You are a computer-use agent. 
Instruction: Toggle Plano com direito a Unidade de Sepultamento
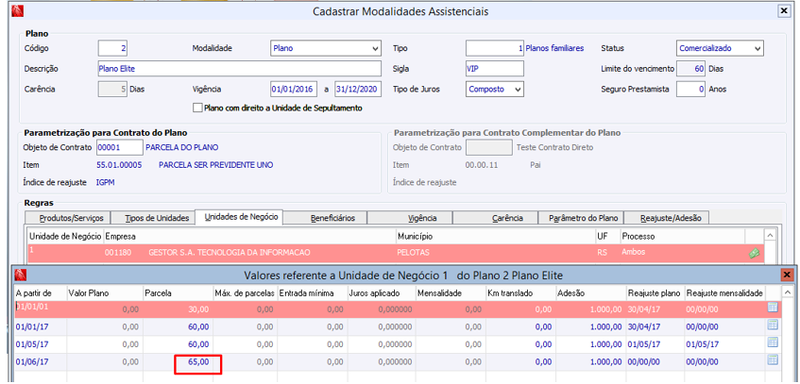197,108
